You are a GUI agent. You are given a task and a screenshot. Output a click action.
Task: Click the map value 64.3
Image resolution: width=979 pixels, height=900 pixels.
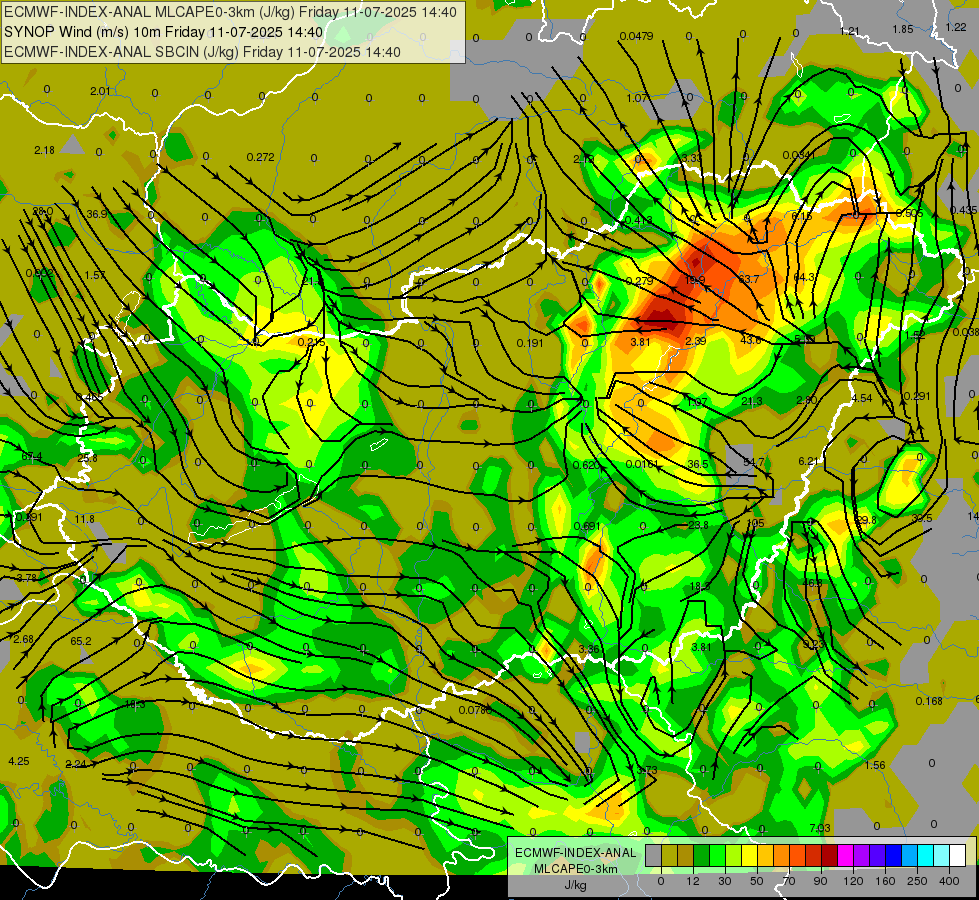click(804, 277)
